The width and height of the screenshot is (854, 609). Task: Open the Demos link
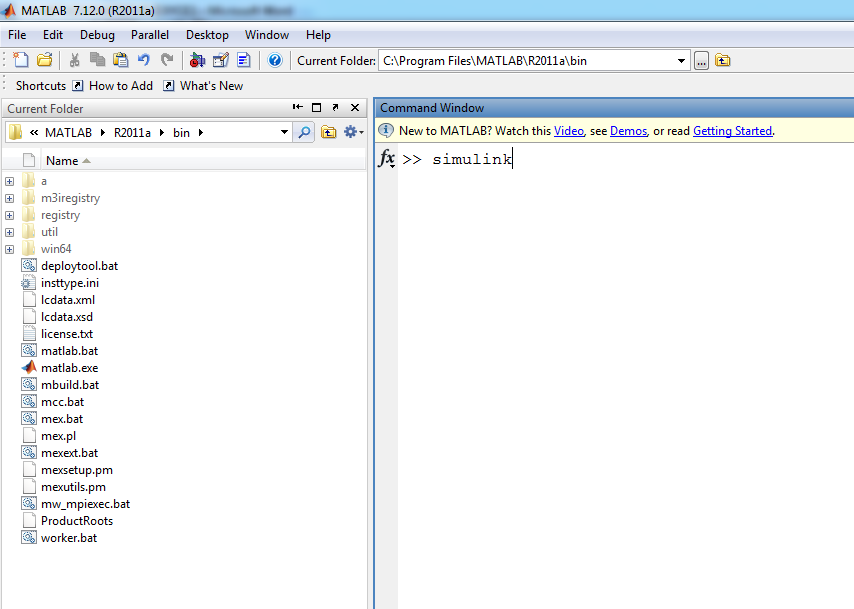click(x=629, y=131)
